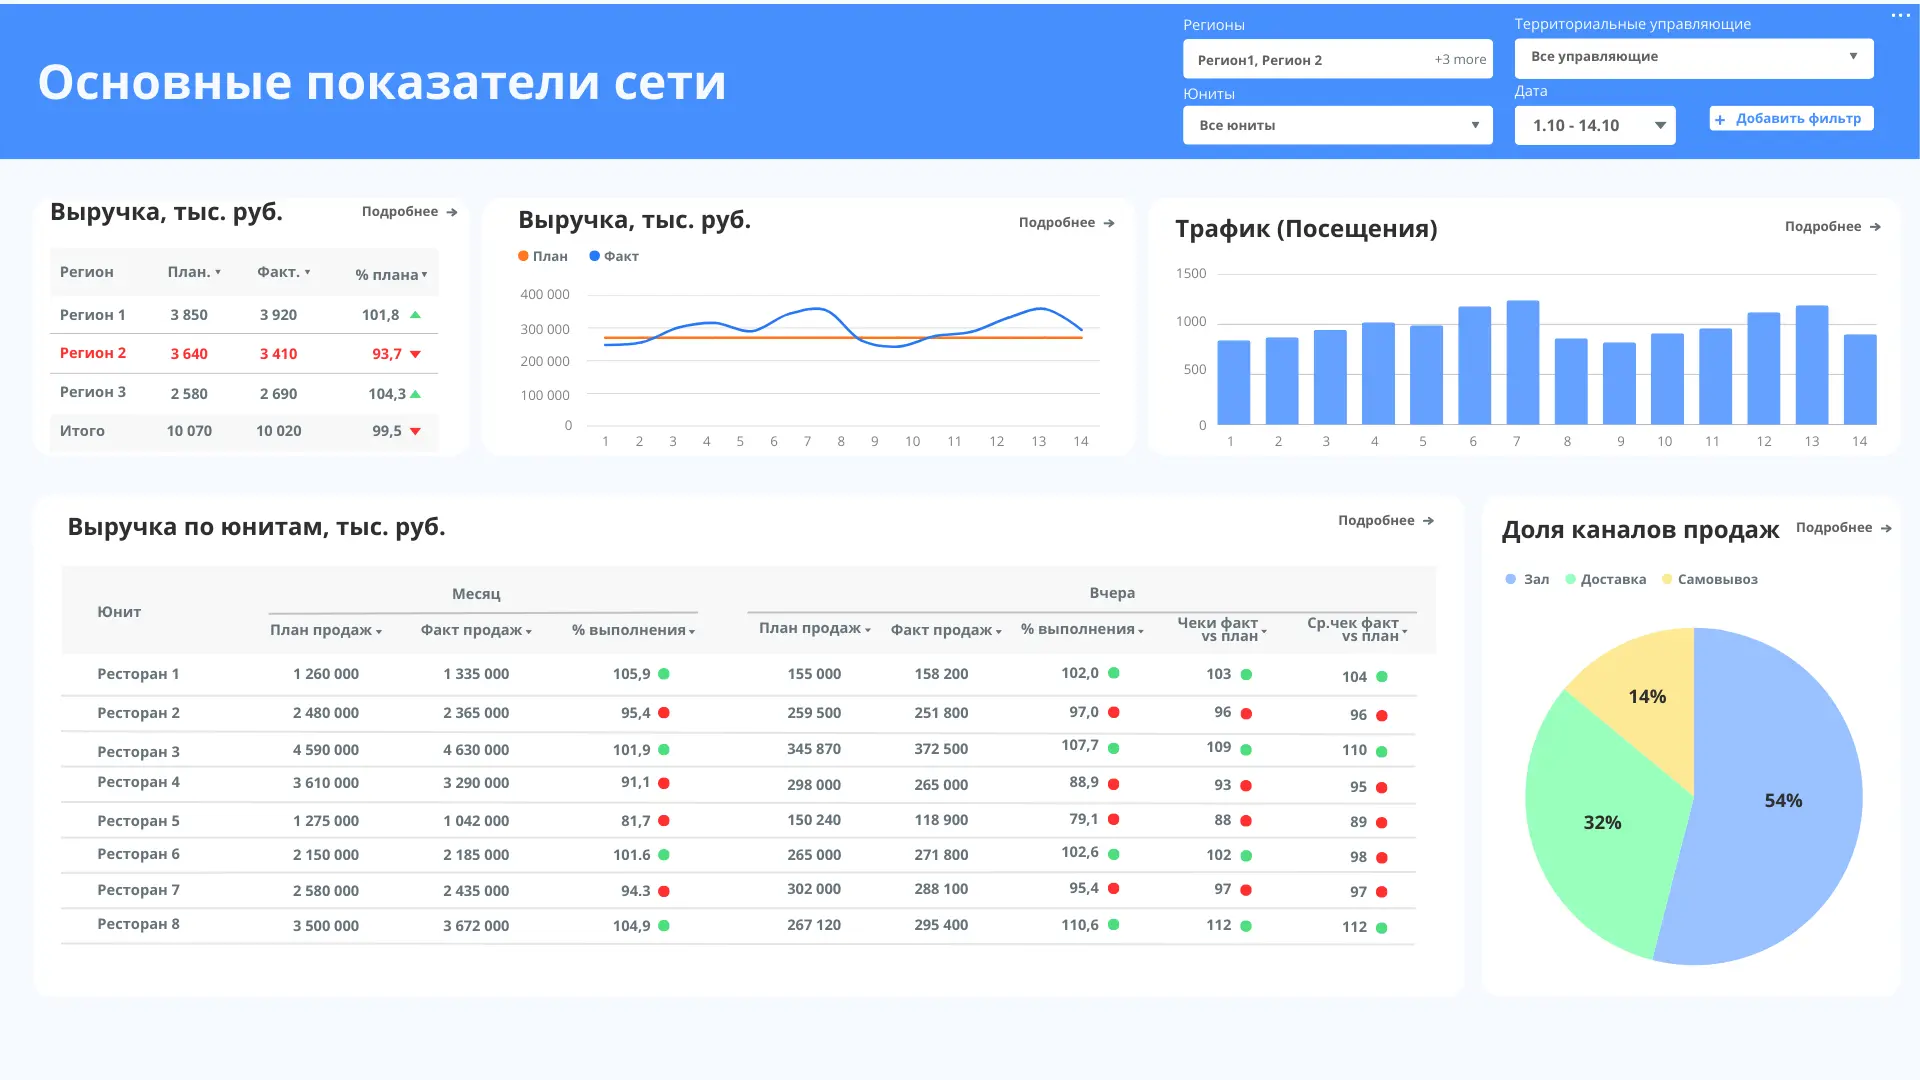Screen dimensions: 1920x1080
Task: Open the % плана column sort menu
Action: 424,272
